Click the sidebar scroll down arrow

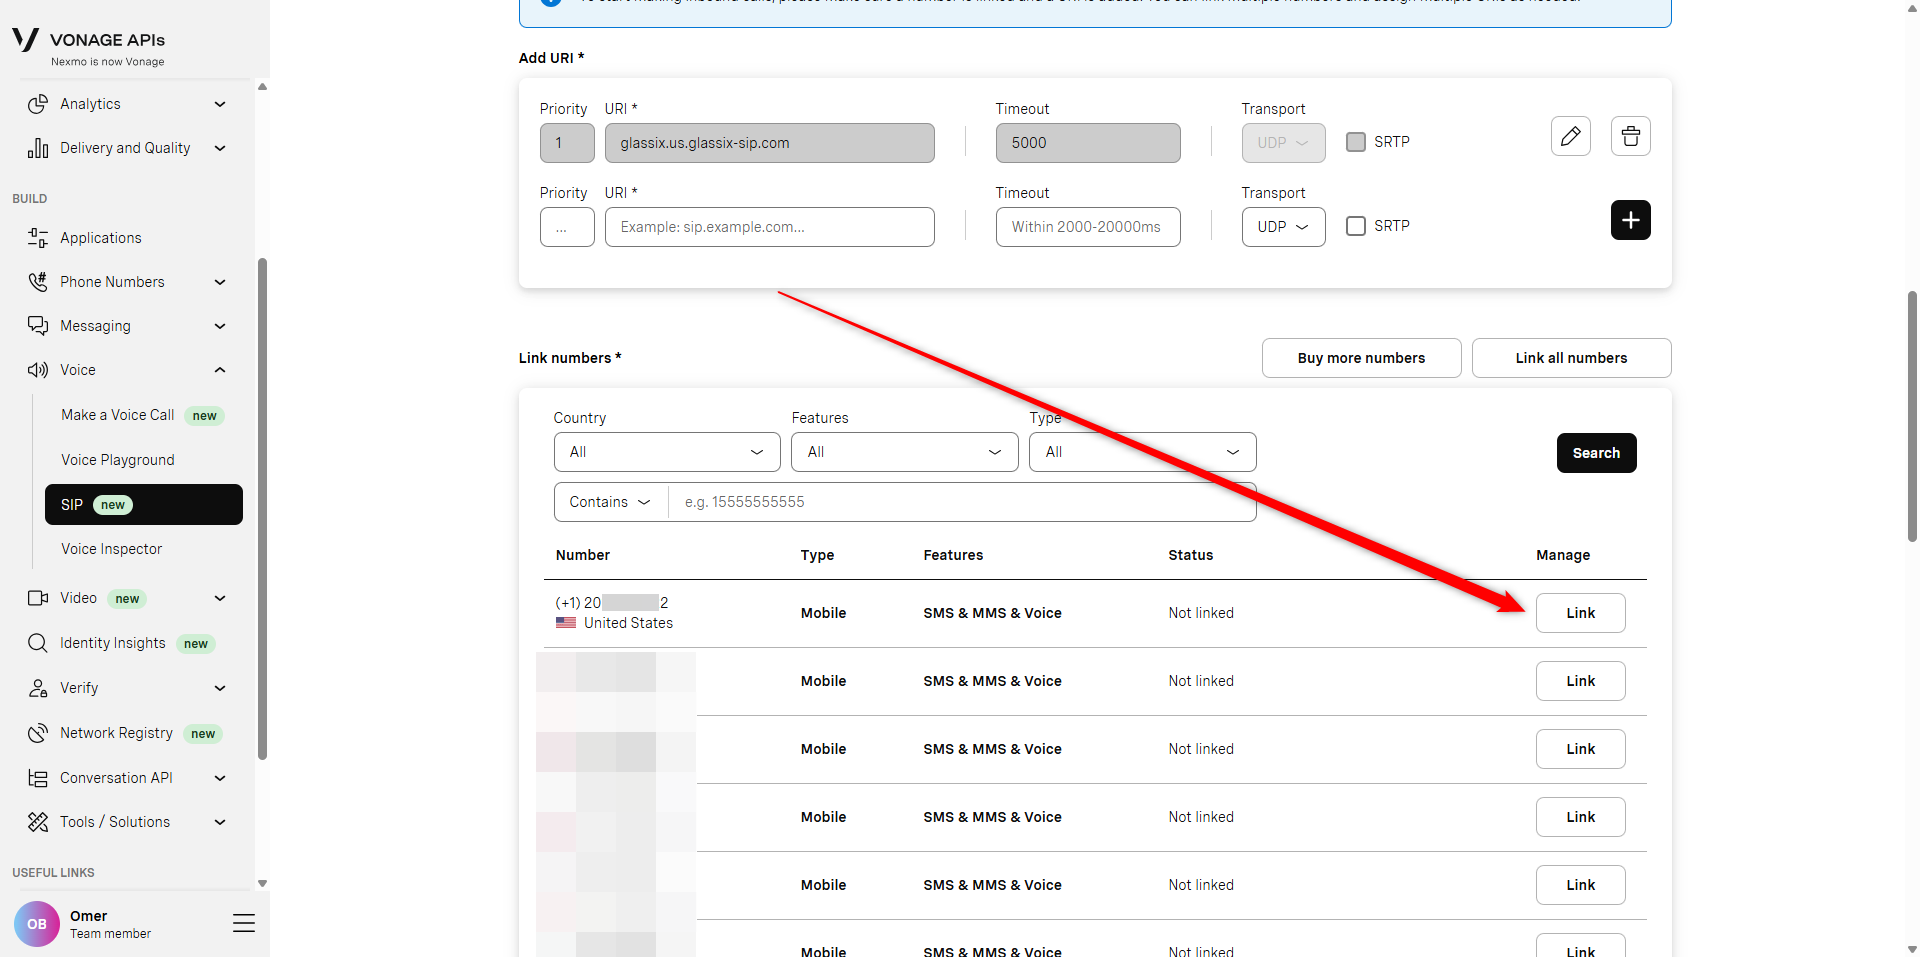(263, 884)
